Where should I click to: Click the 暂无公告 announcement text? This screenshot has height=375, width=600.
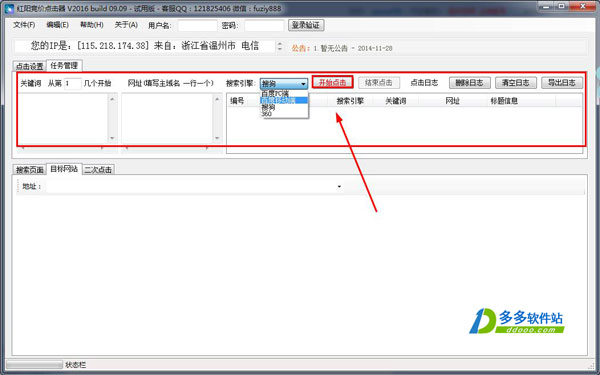(x=334, y=48)
